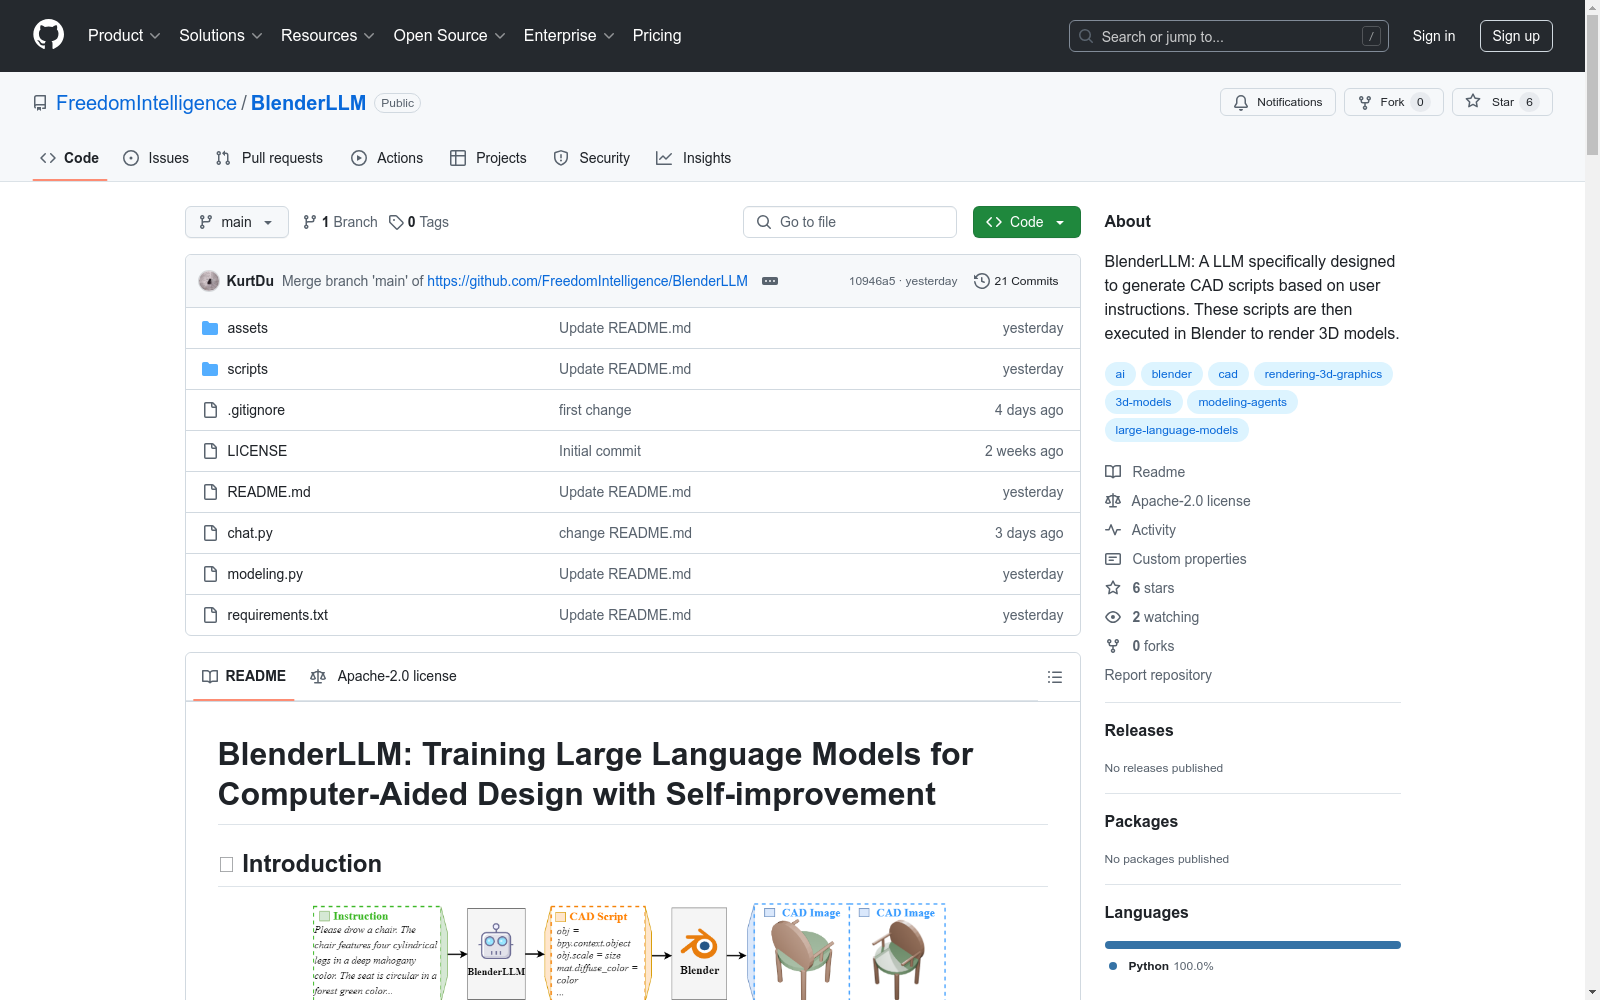Switch to the Pull requests tab
Viewport: 1600px width, 1000px height.
pyautogui.click(x=269, y=158)
